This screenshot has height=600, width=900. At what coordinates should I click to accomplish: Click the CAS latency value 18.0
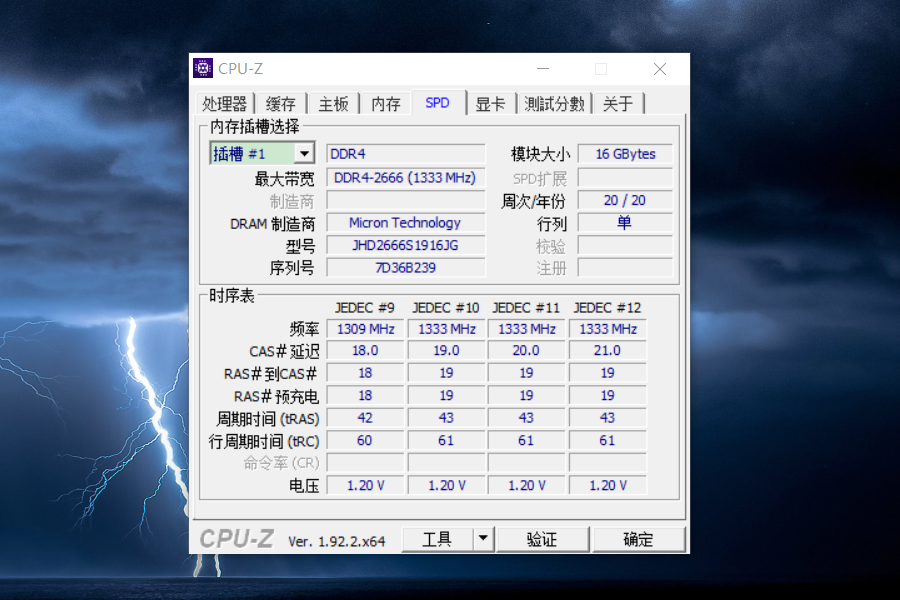365,350
